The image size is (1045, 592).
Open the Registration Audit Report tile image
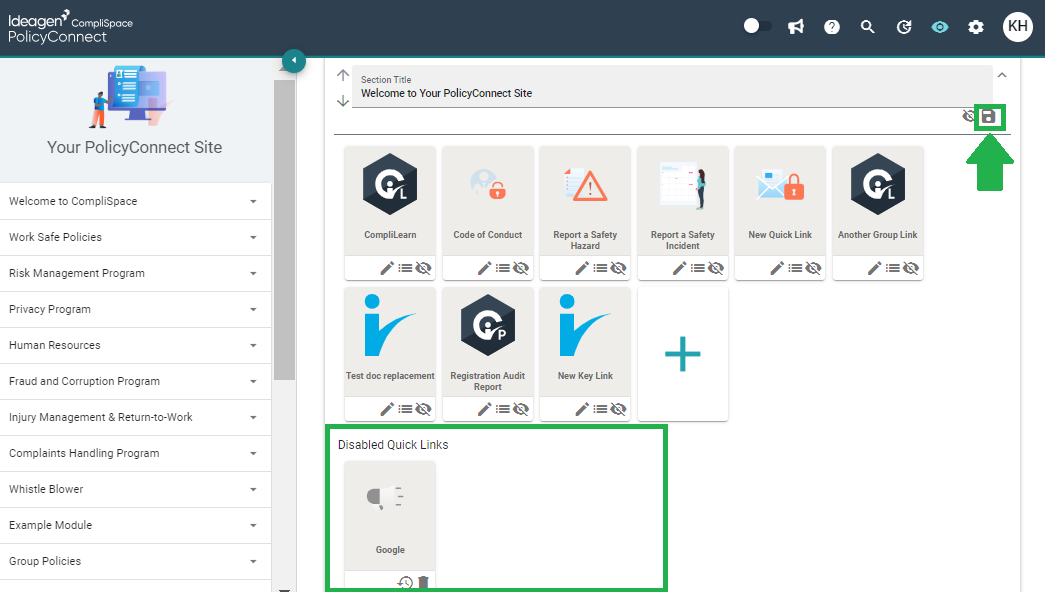click(488, 325)
